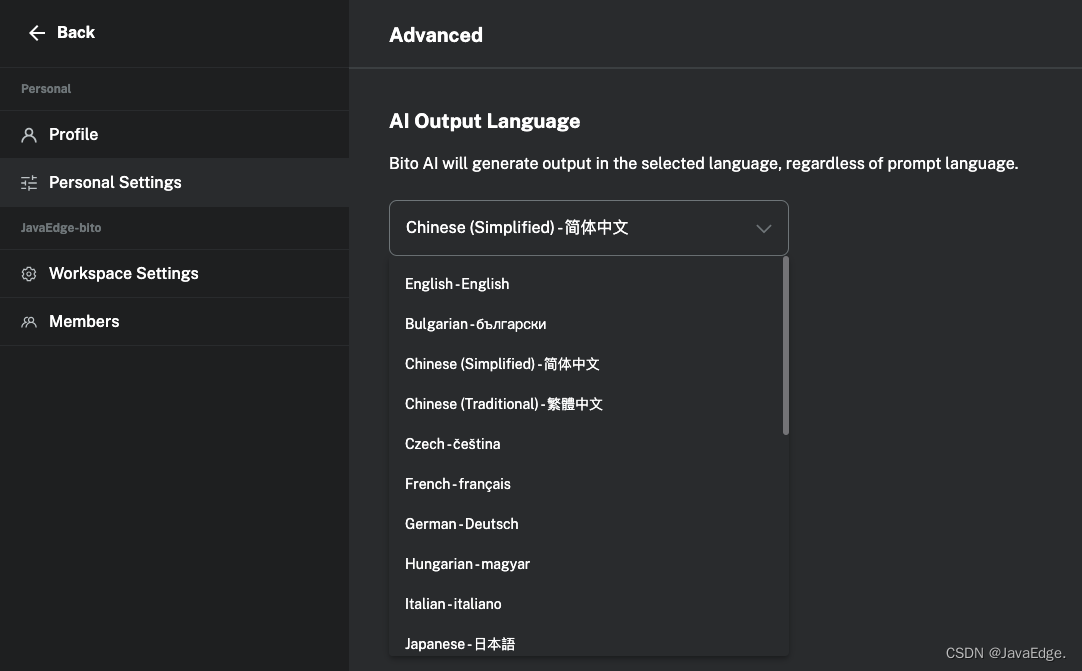Open Personal Settings in sidebar
Image resolution: width=1082 pixels, height=671 pixels.
175,182
